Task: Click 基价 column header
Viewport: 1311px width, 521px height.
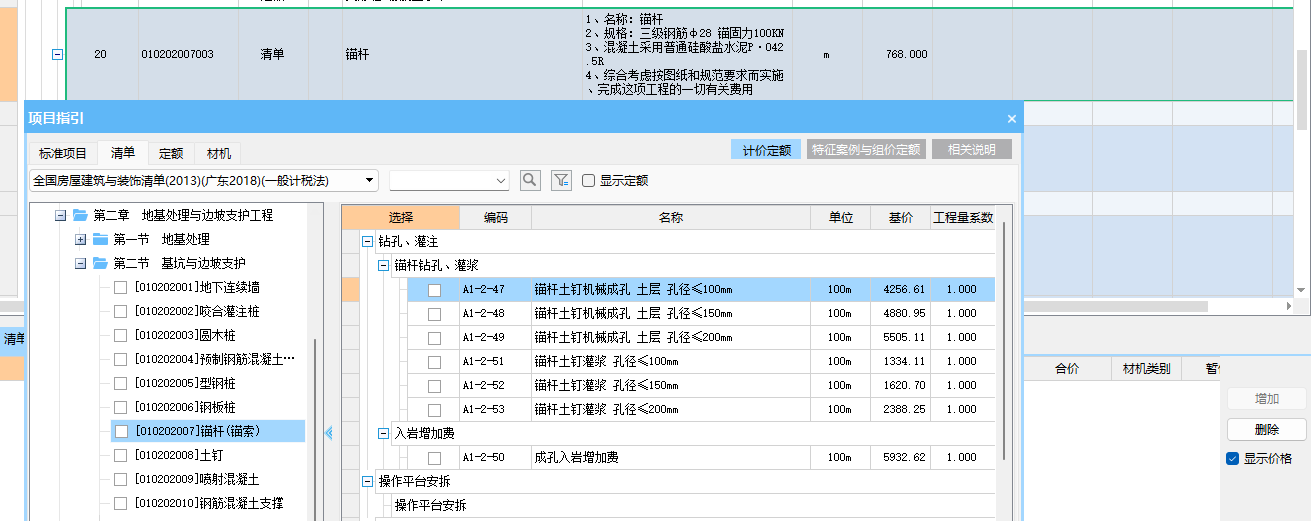Action: [900, 217]
